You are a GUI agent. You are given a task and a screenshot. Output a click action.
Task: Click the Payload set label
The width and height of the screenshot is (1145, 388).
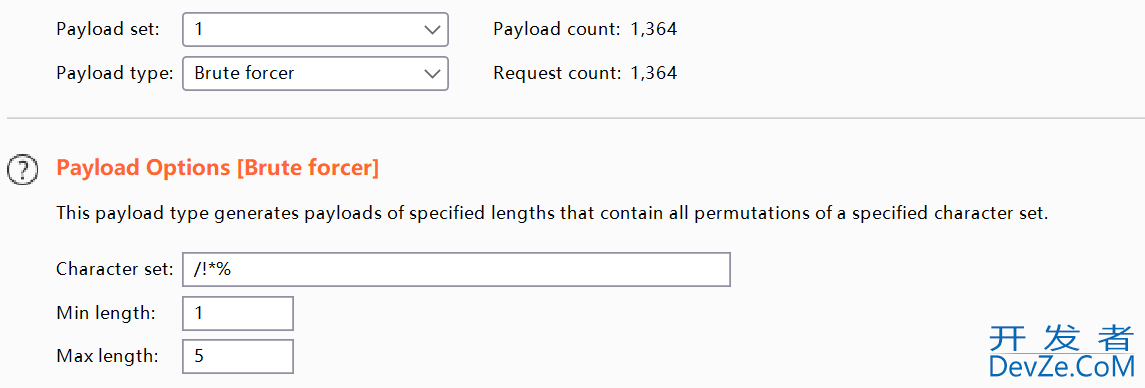(108, 29)
